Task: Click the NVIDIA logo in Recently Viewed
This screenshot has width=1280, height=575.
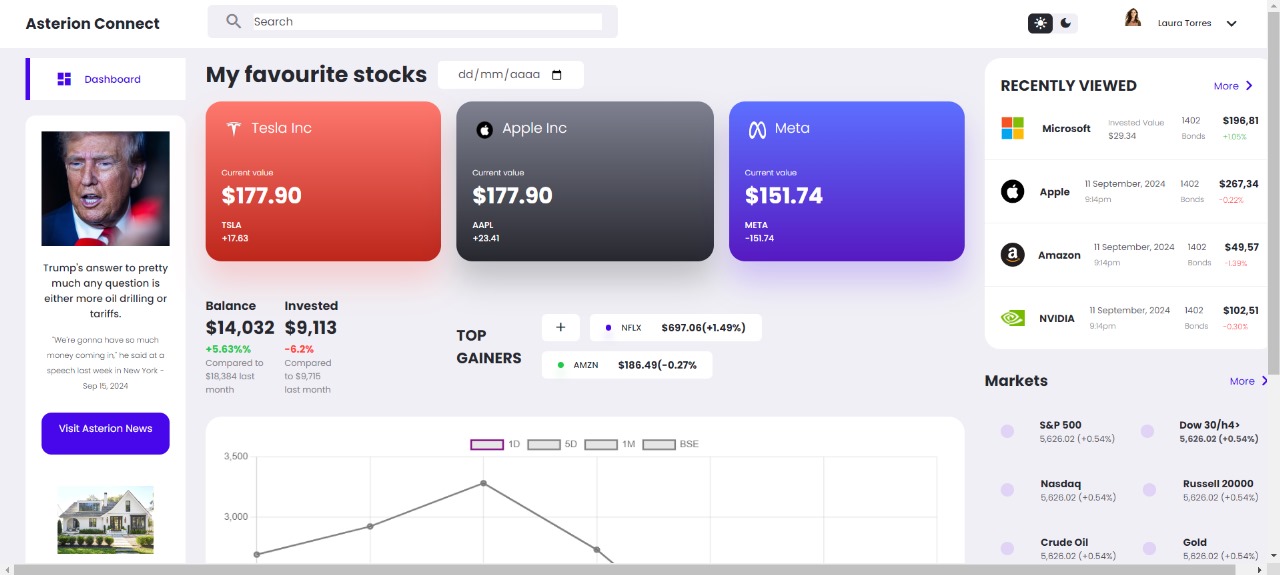Action: [x=1013, y=318]
